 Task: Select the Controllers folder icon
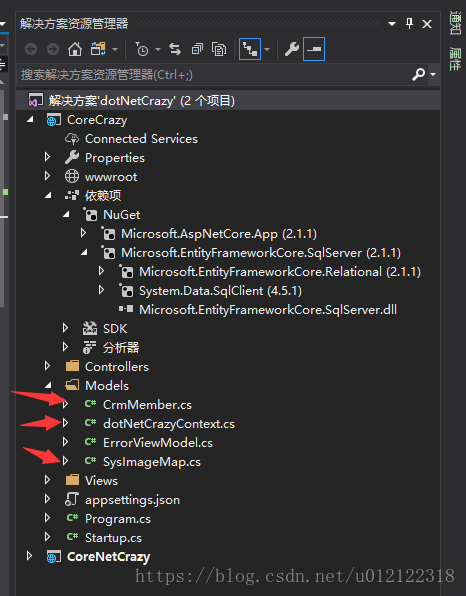[72, 366]
